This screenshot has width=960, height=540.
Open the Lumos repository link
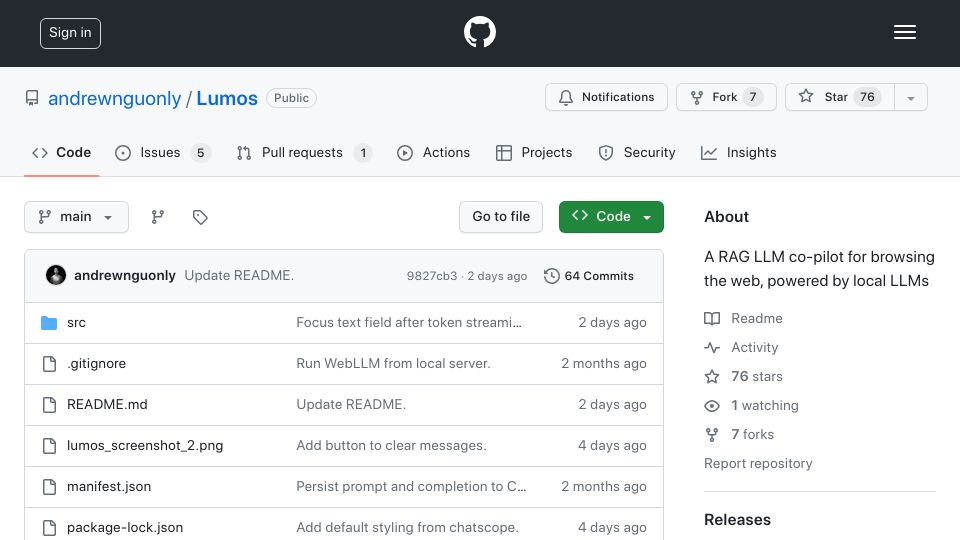tap(227, 98)
